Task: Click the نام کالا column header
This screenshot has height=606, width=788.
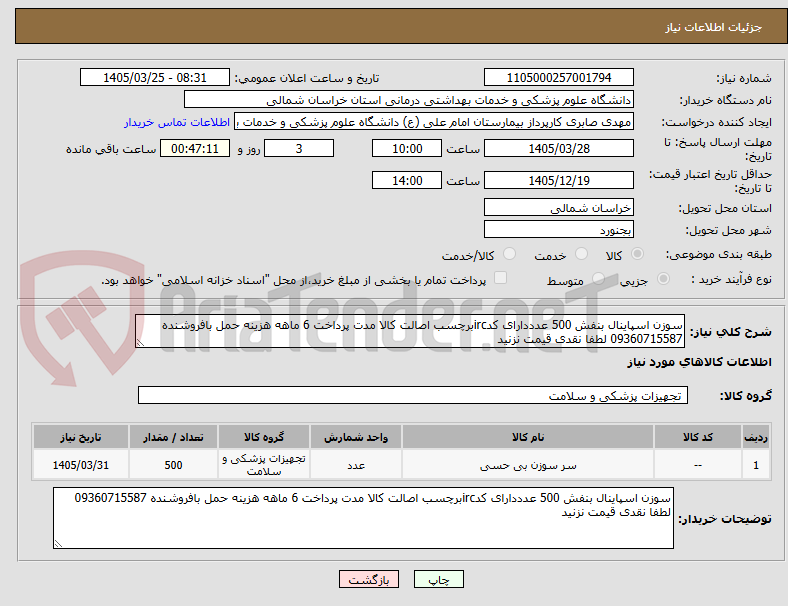Action: pos(528,437)
